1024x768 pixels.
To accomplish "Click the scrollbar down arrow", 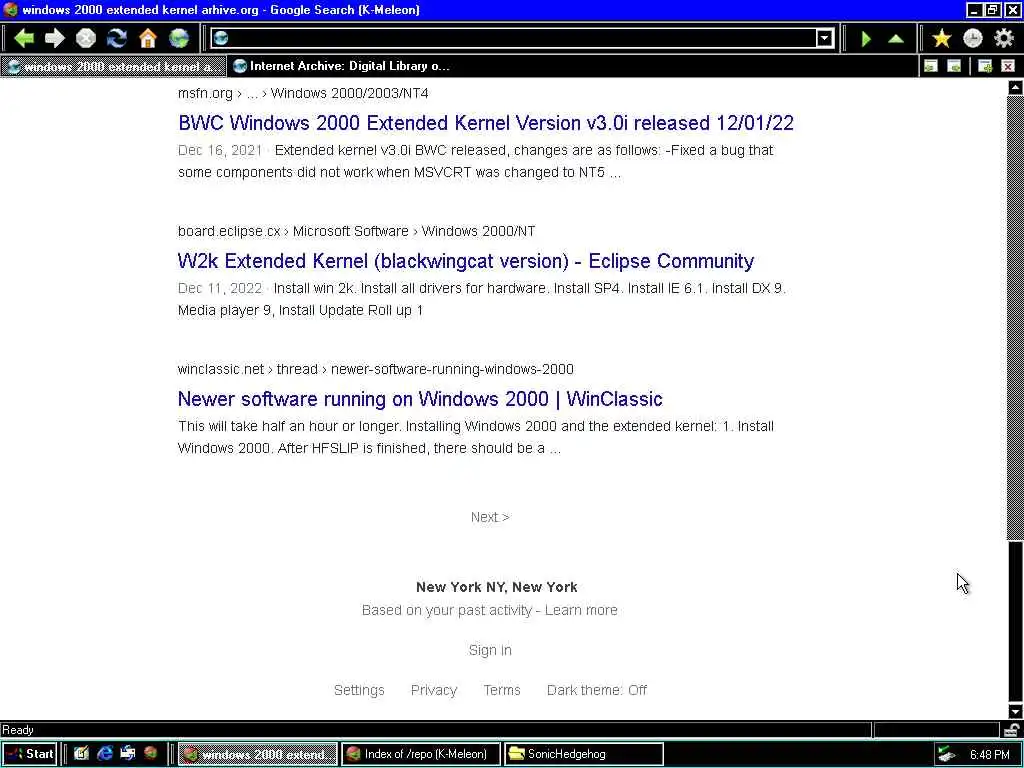I will [1015, 711].
